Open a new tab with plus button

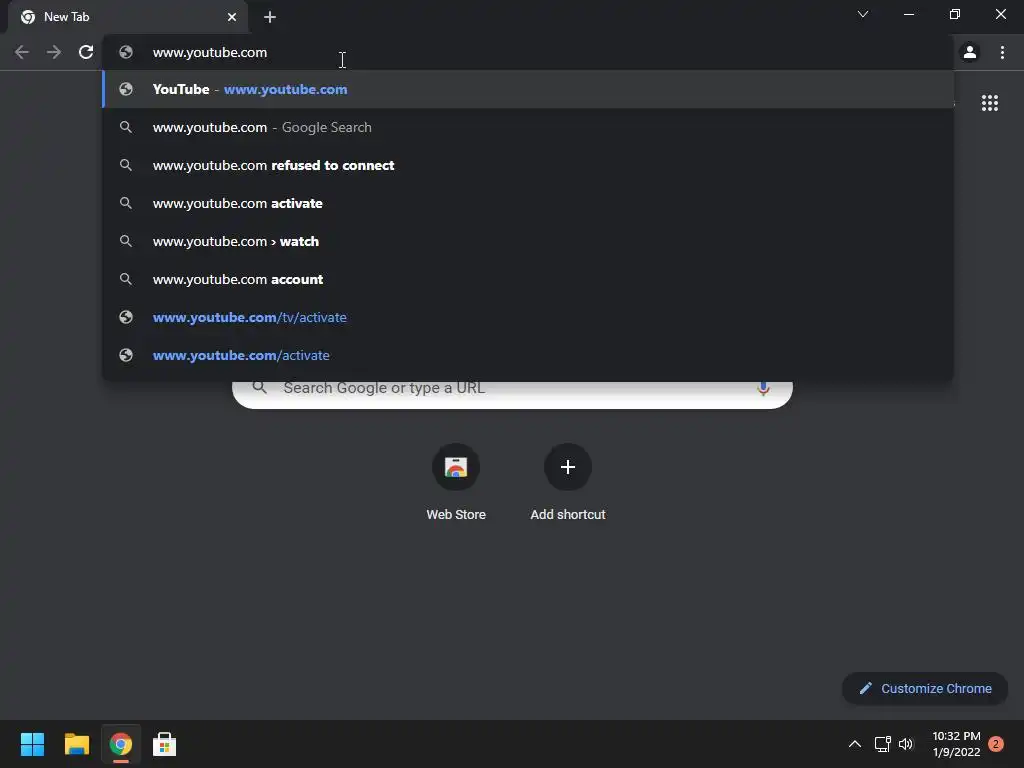[x=270, y=17]
